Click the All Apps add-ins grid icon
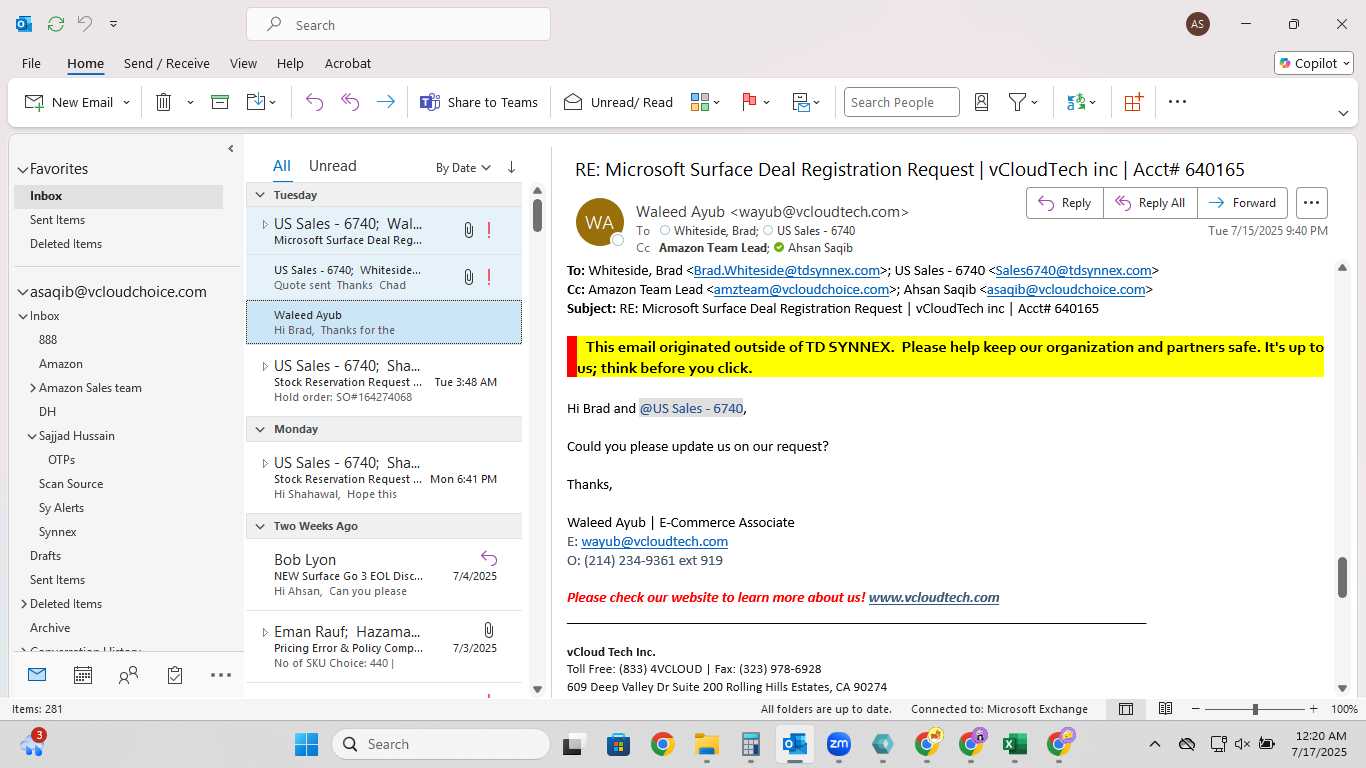The image size is (1366, 768). coord(1133,102)
